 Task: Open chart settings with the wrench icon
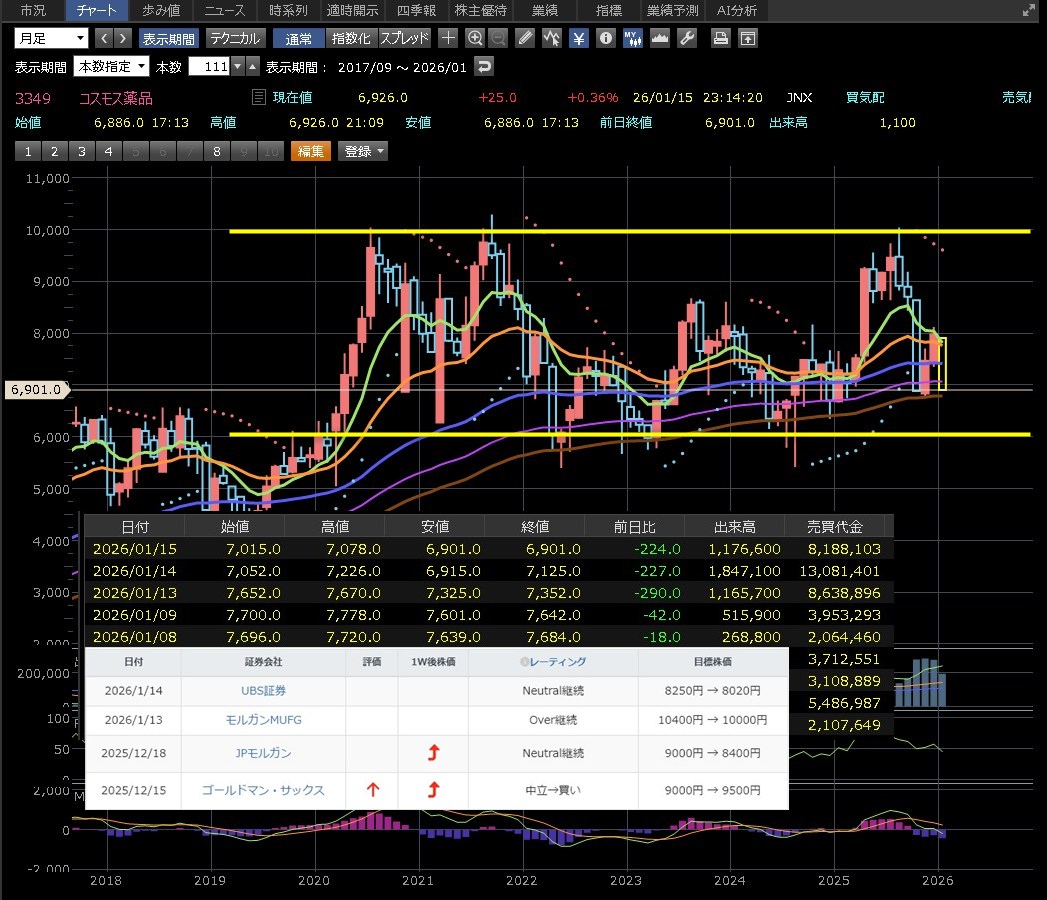[686, 38]
